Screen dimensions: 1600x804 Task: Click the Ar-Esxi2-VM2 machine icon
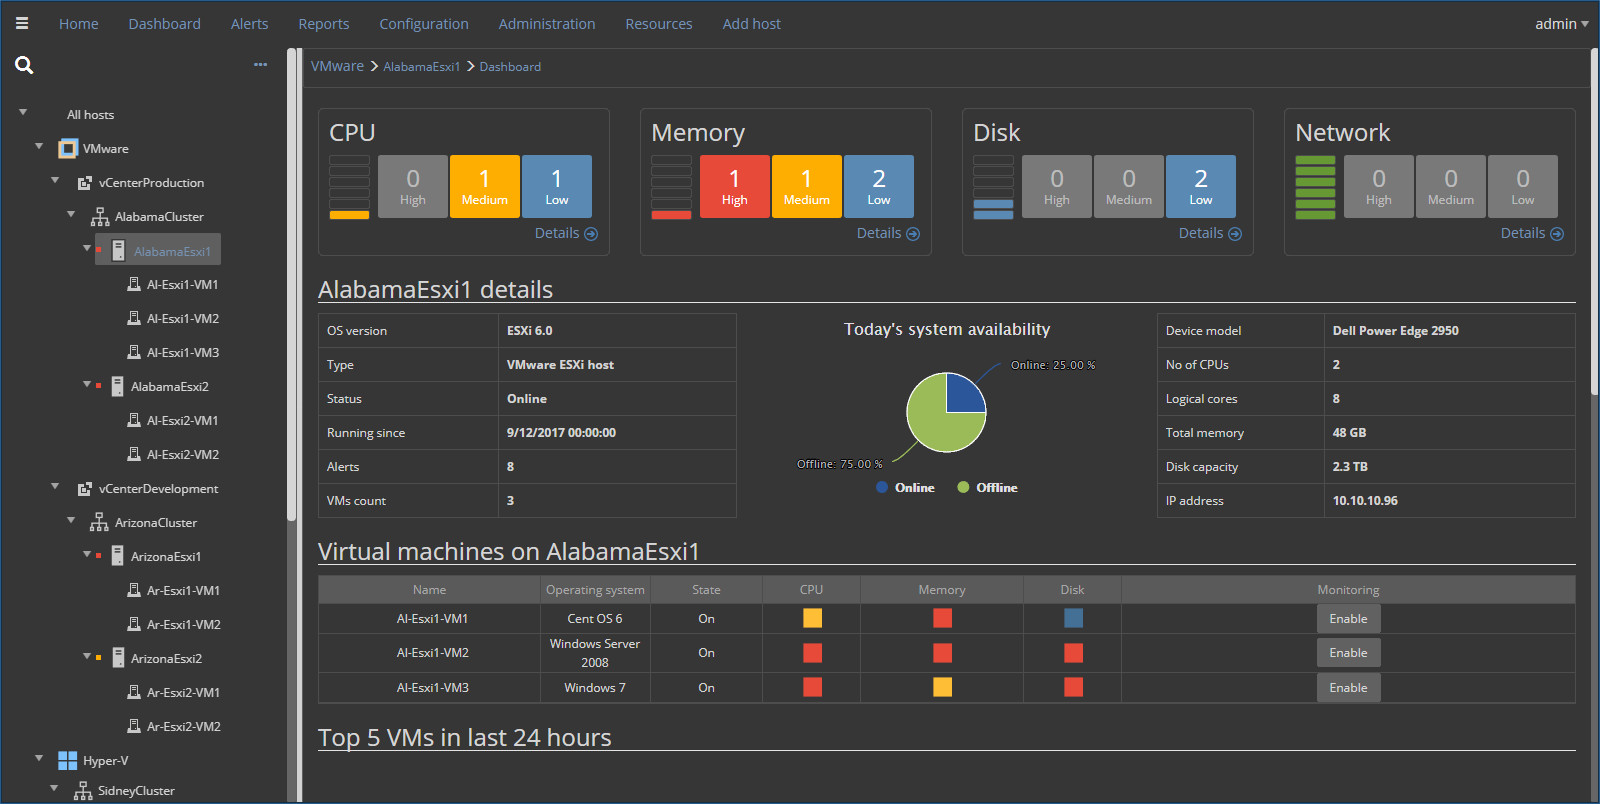[134, 726]
